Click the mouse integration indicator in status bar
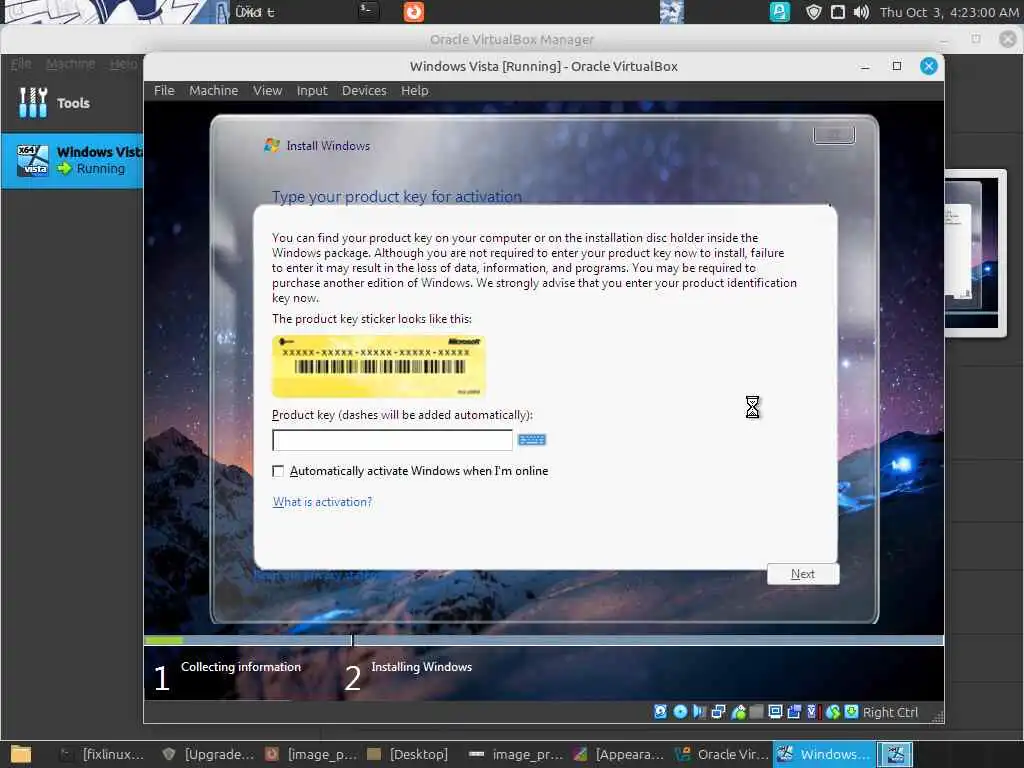This screenshot has height=768, width=1024. click(x=833, y=712)
